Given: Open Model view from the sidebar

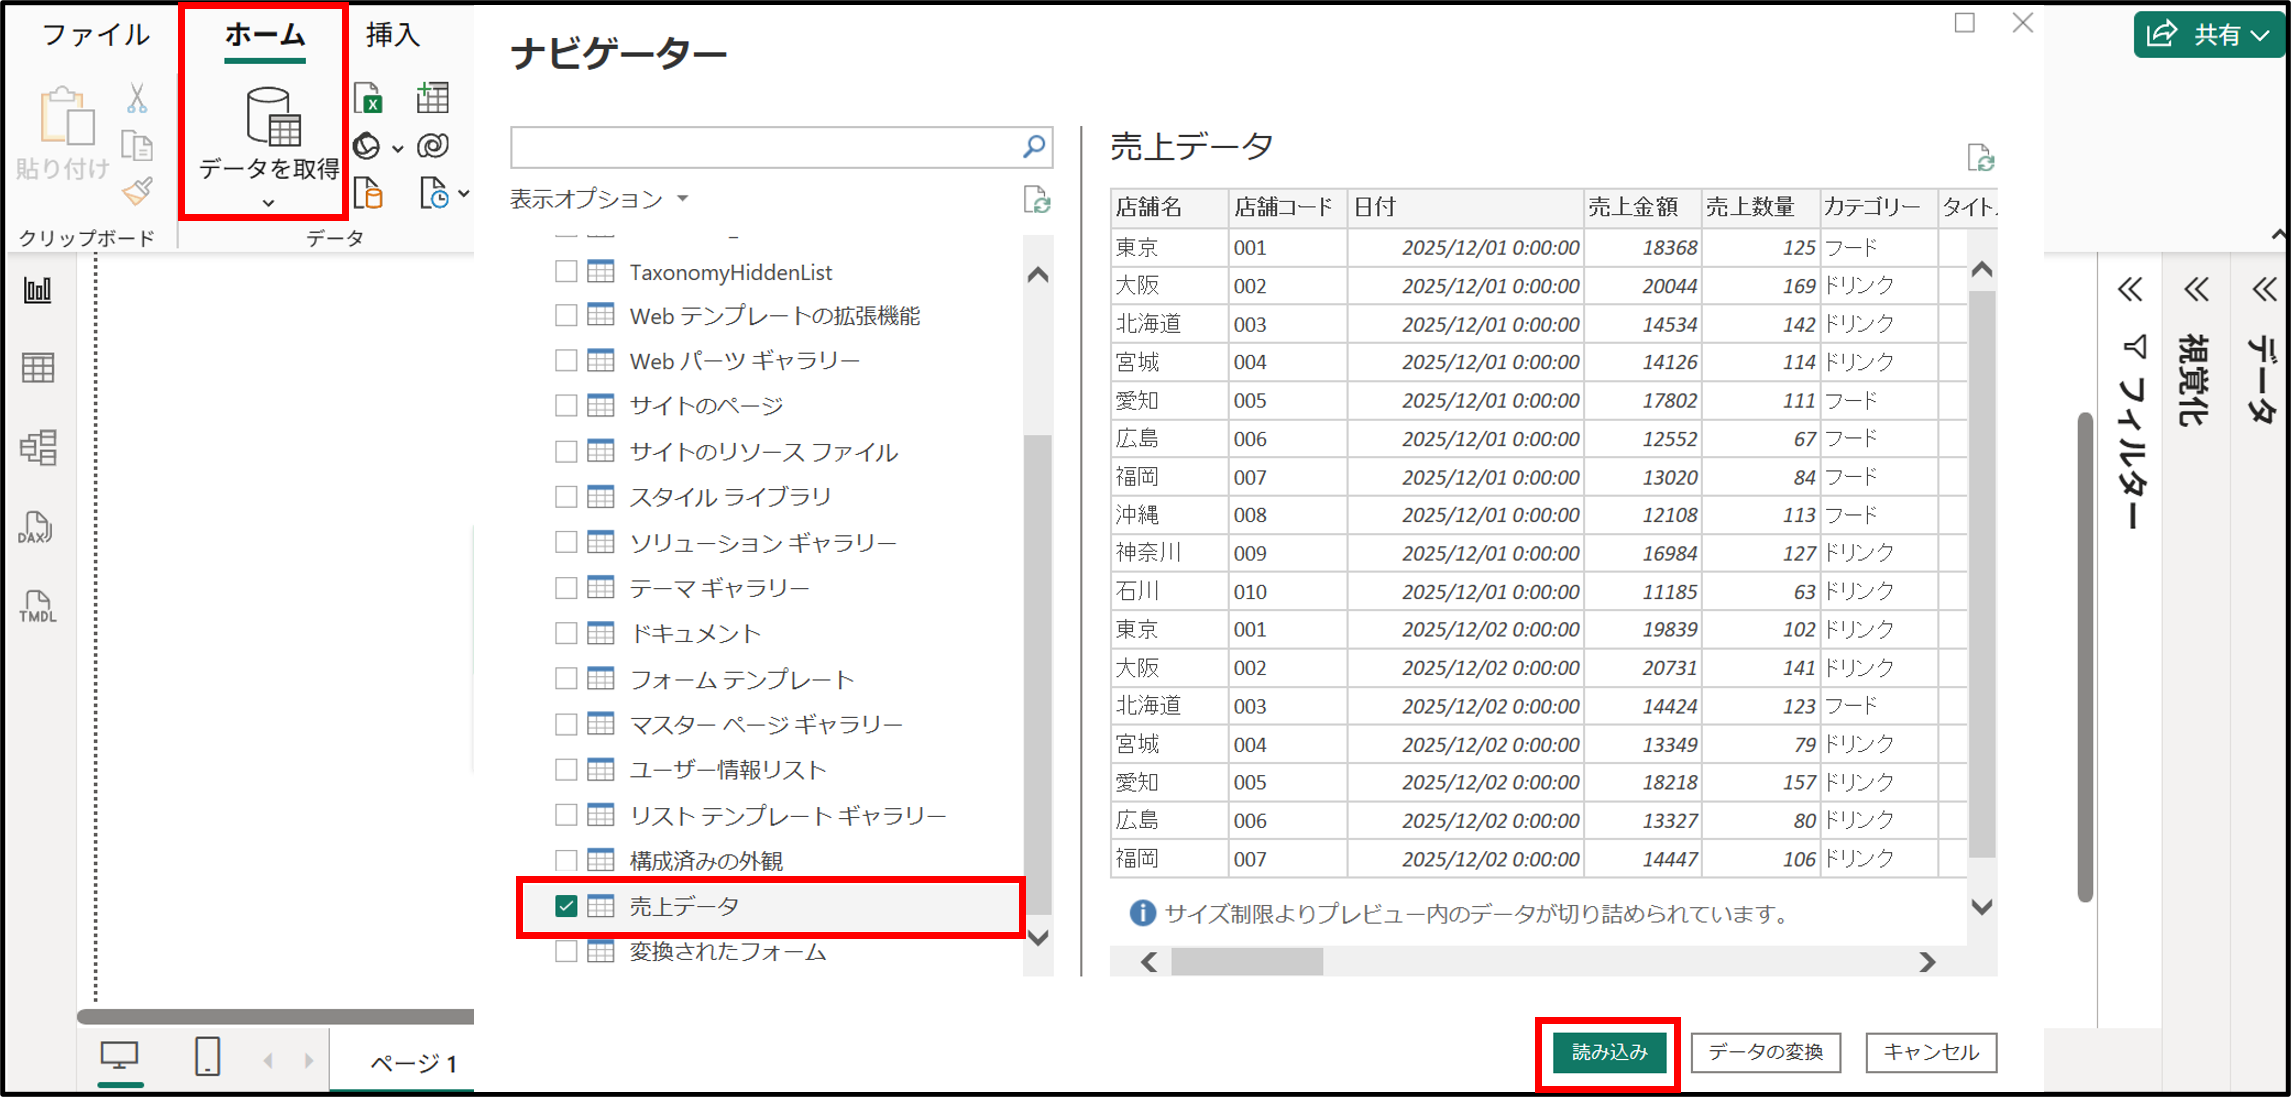Looking at the screenshot, I should [38, 449].
